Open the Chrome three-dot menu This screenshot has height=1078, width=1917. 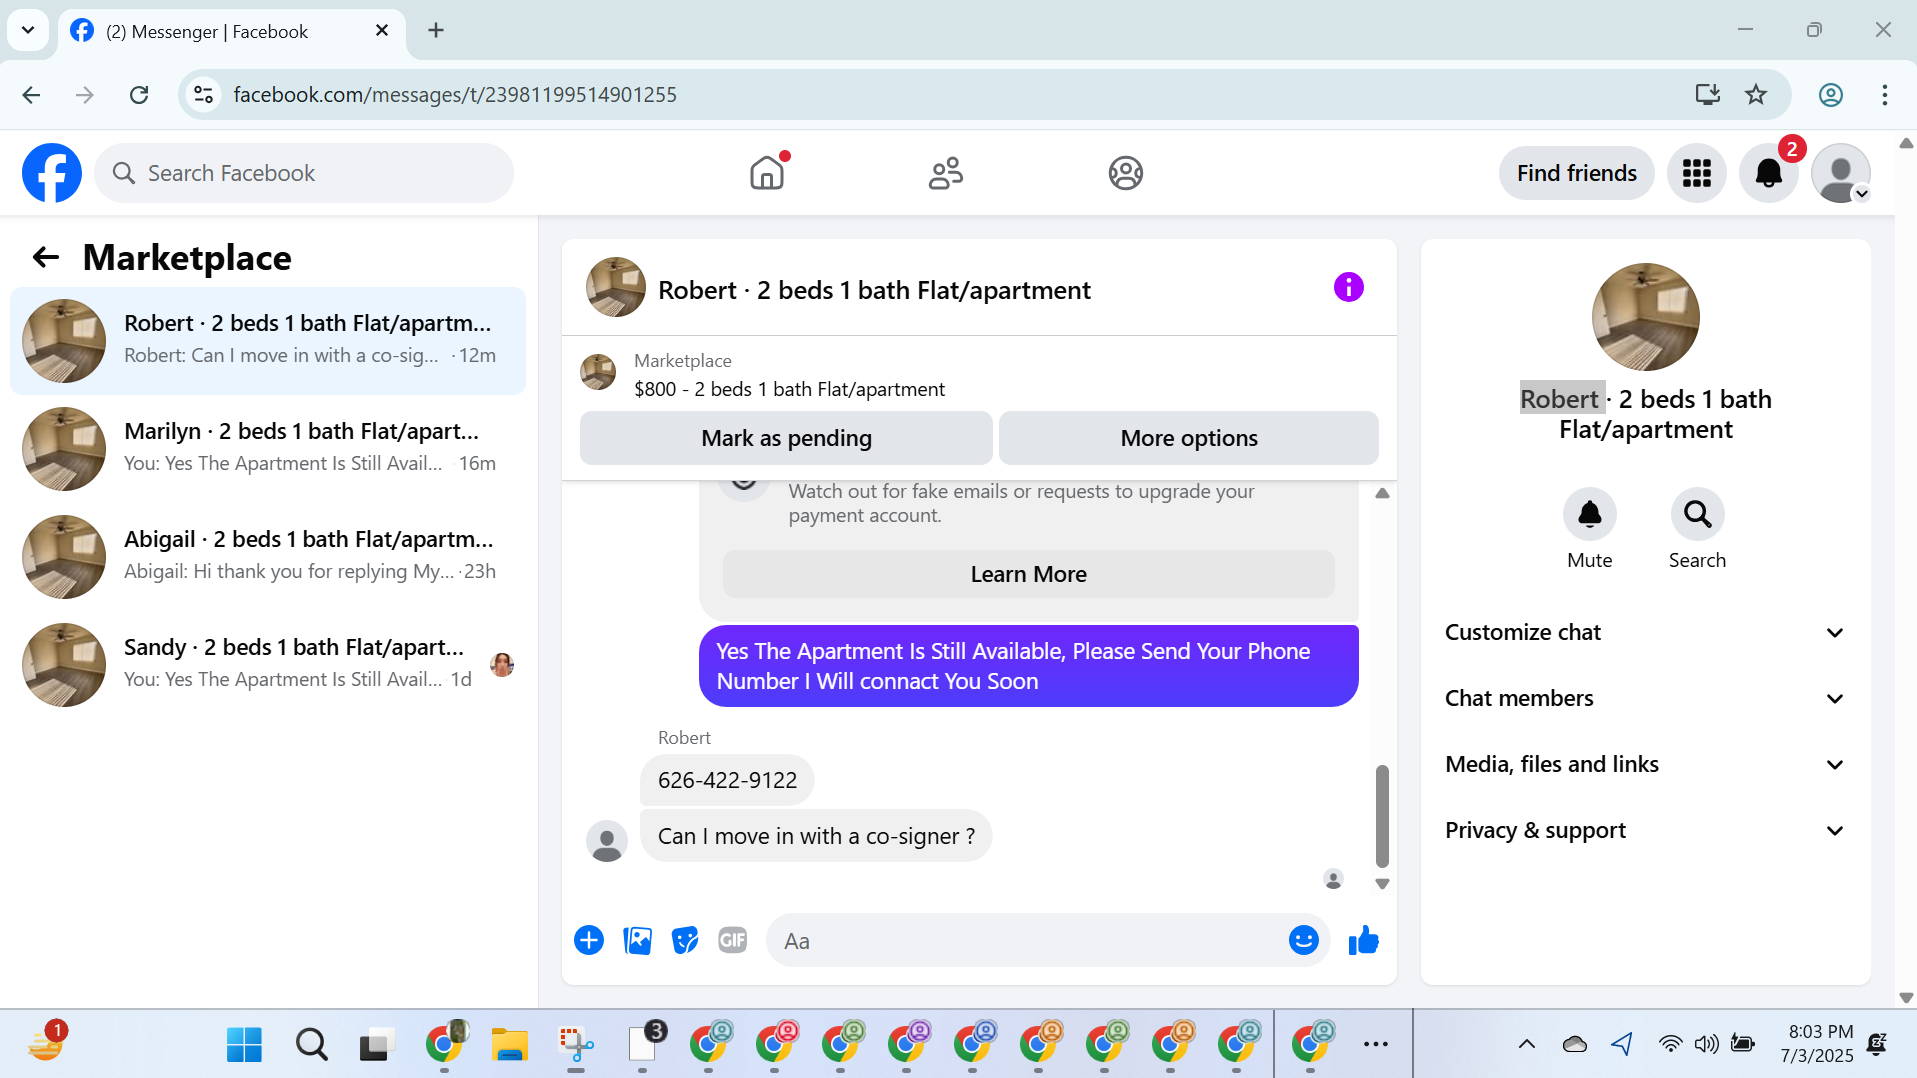pos(1884,95)
